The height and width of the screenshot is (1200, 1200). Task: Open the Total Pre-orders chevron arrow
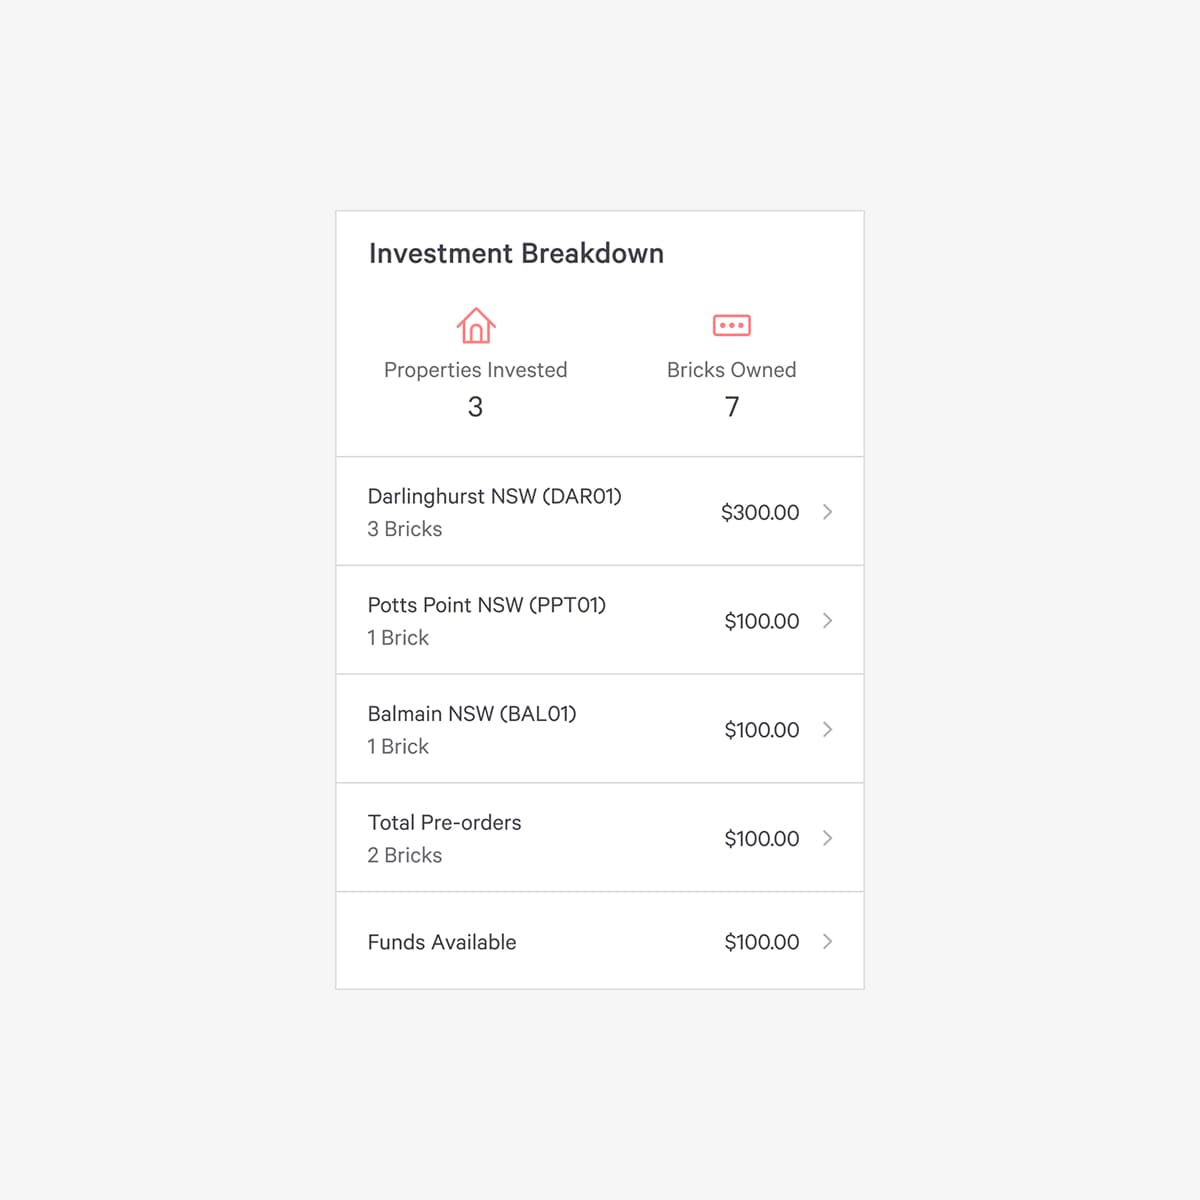coord(827,838)
